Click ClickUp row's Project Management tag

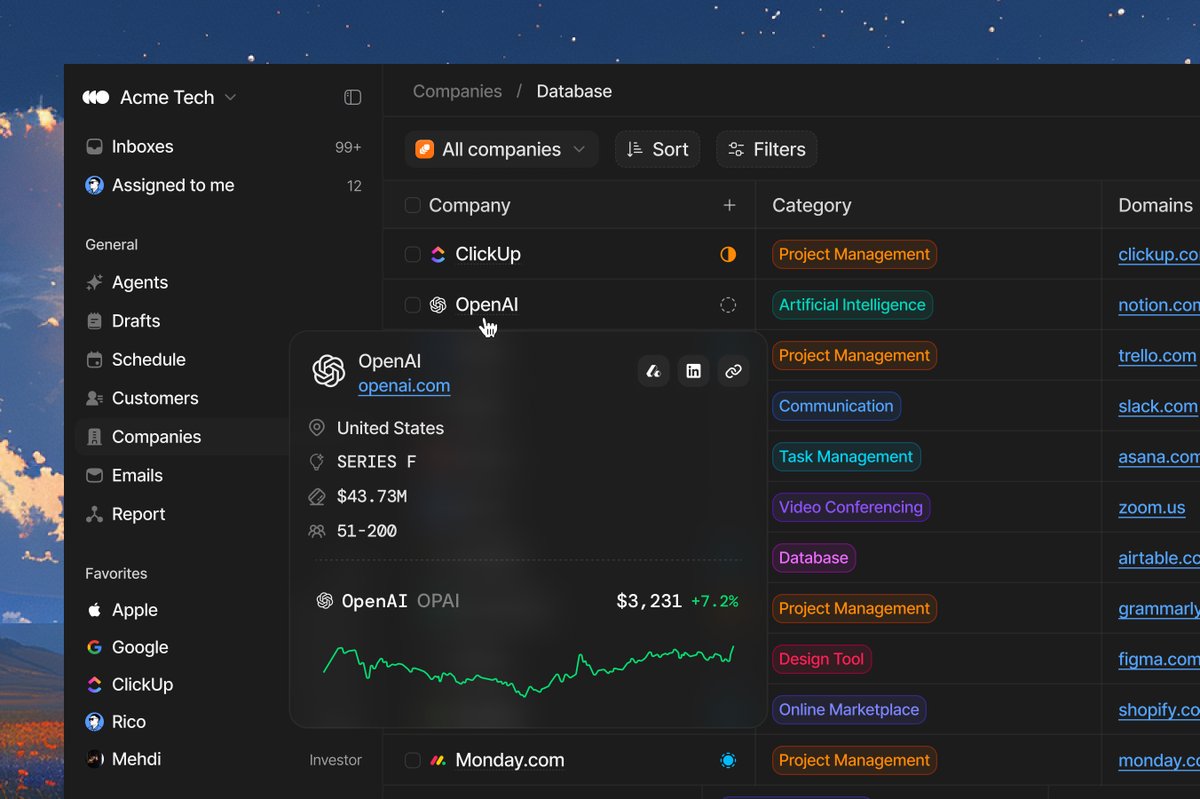(x=854, y=254)
